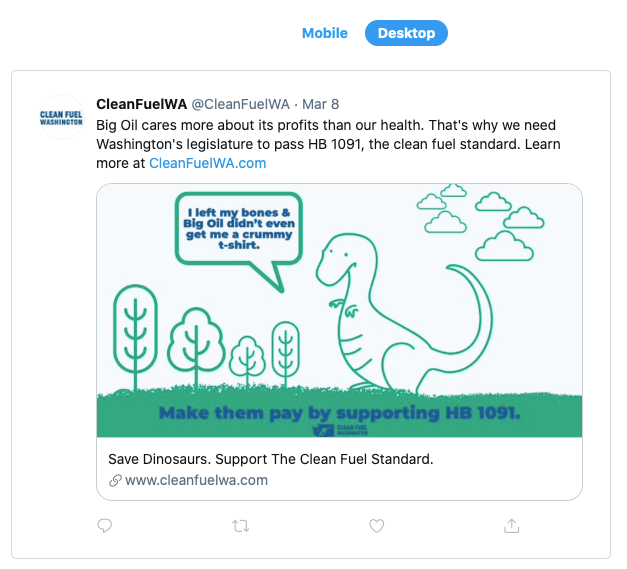Click the www.cleanfuelwa.com card domain
The height and width of the screenshot is (569, 627).
pos(197,480)
